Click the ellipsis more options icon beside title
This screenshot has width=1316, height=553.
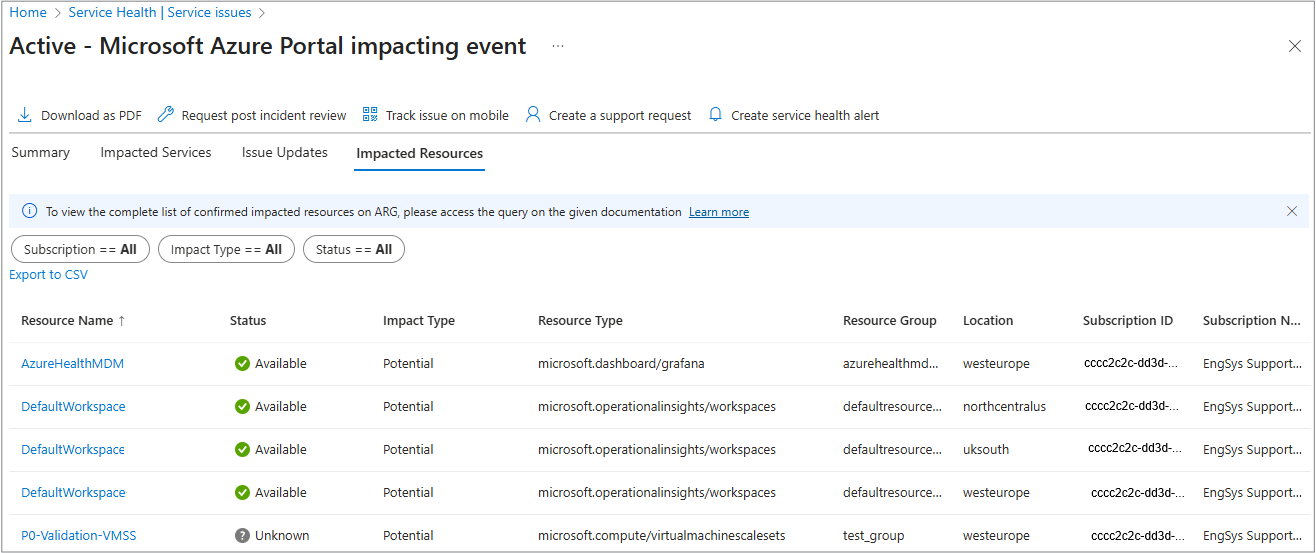point(557,46)
